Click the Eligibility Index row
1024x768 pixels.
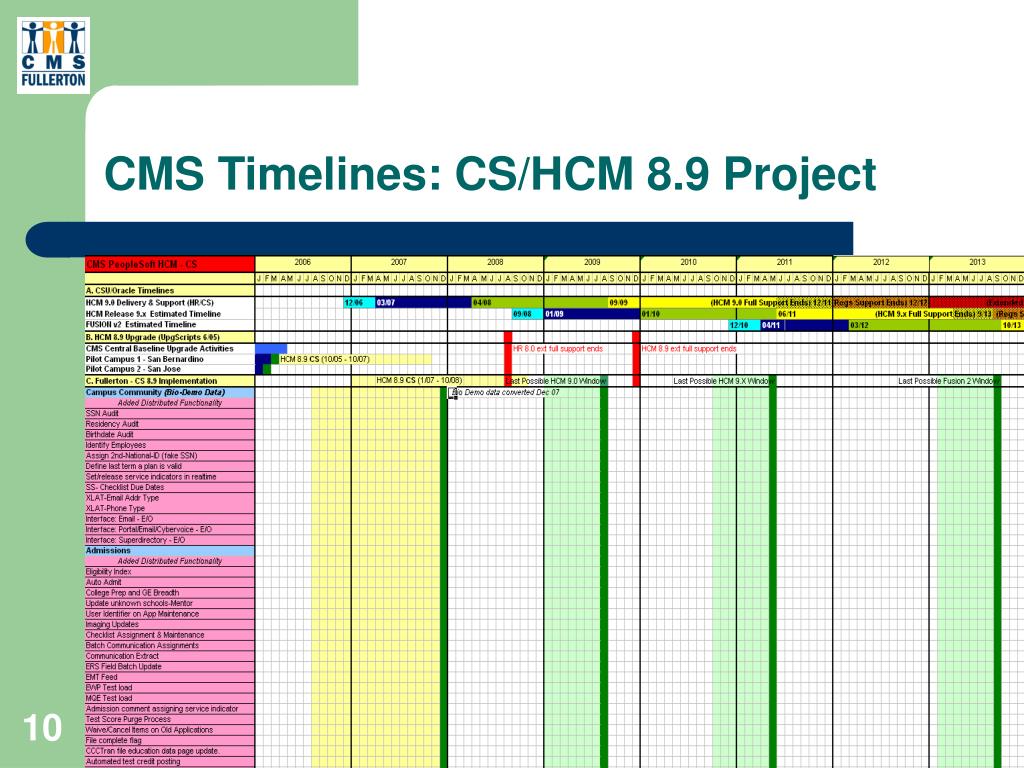click(x=170, y=571)
